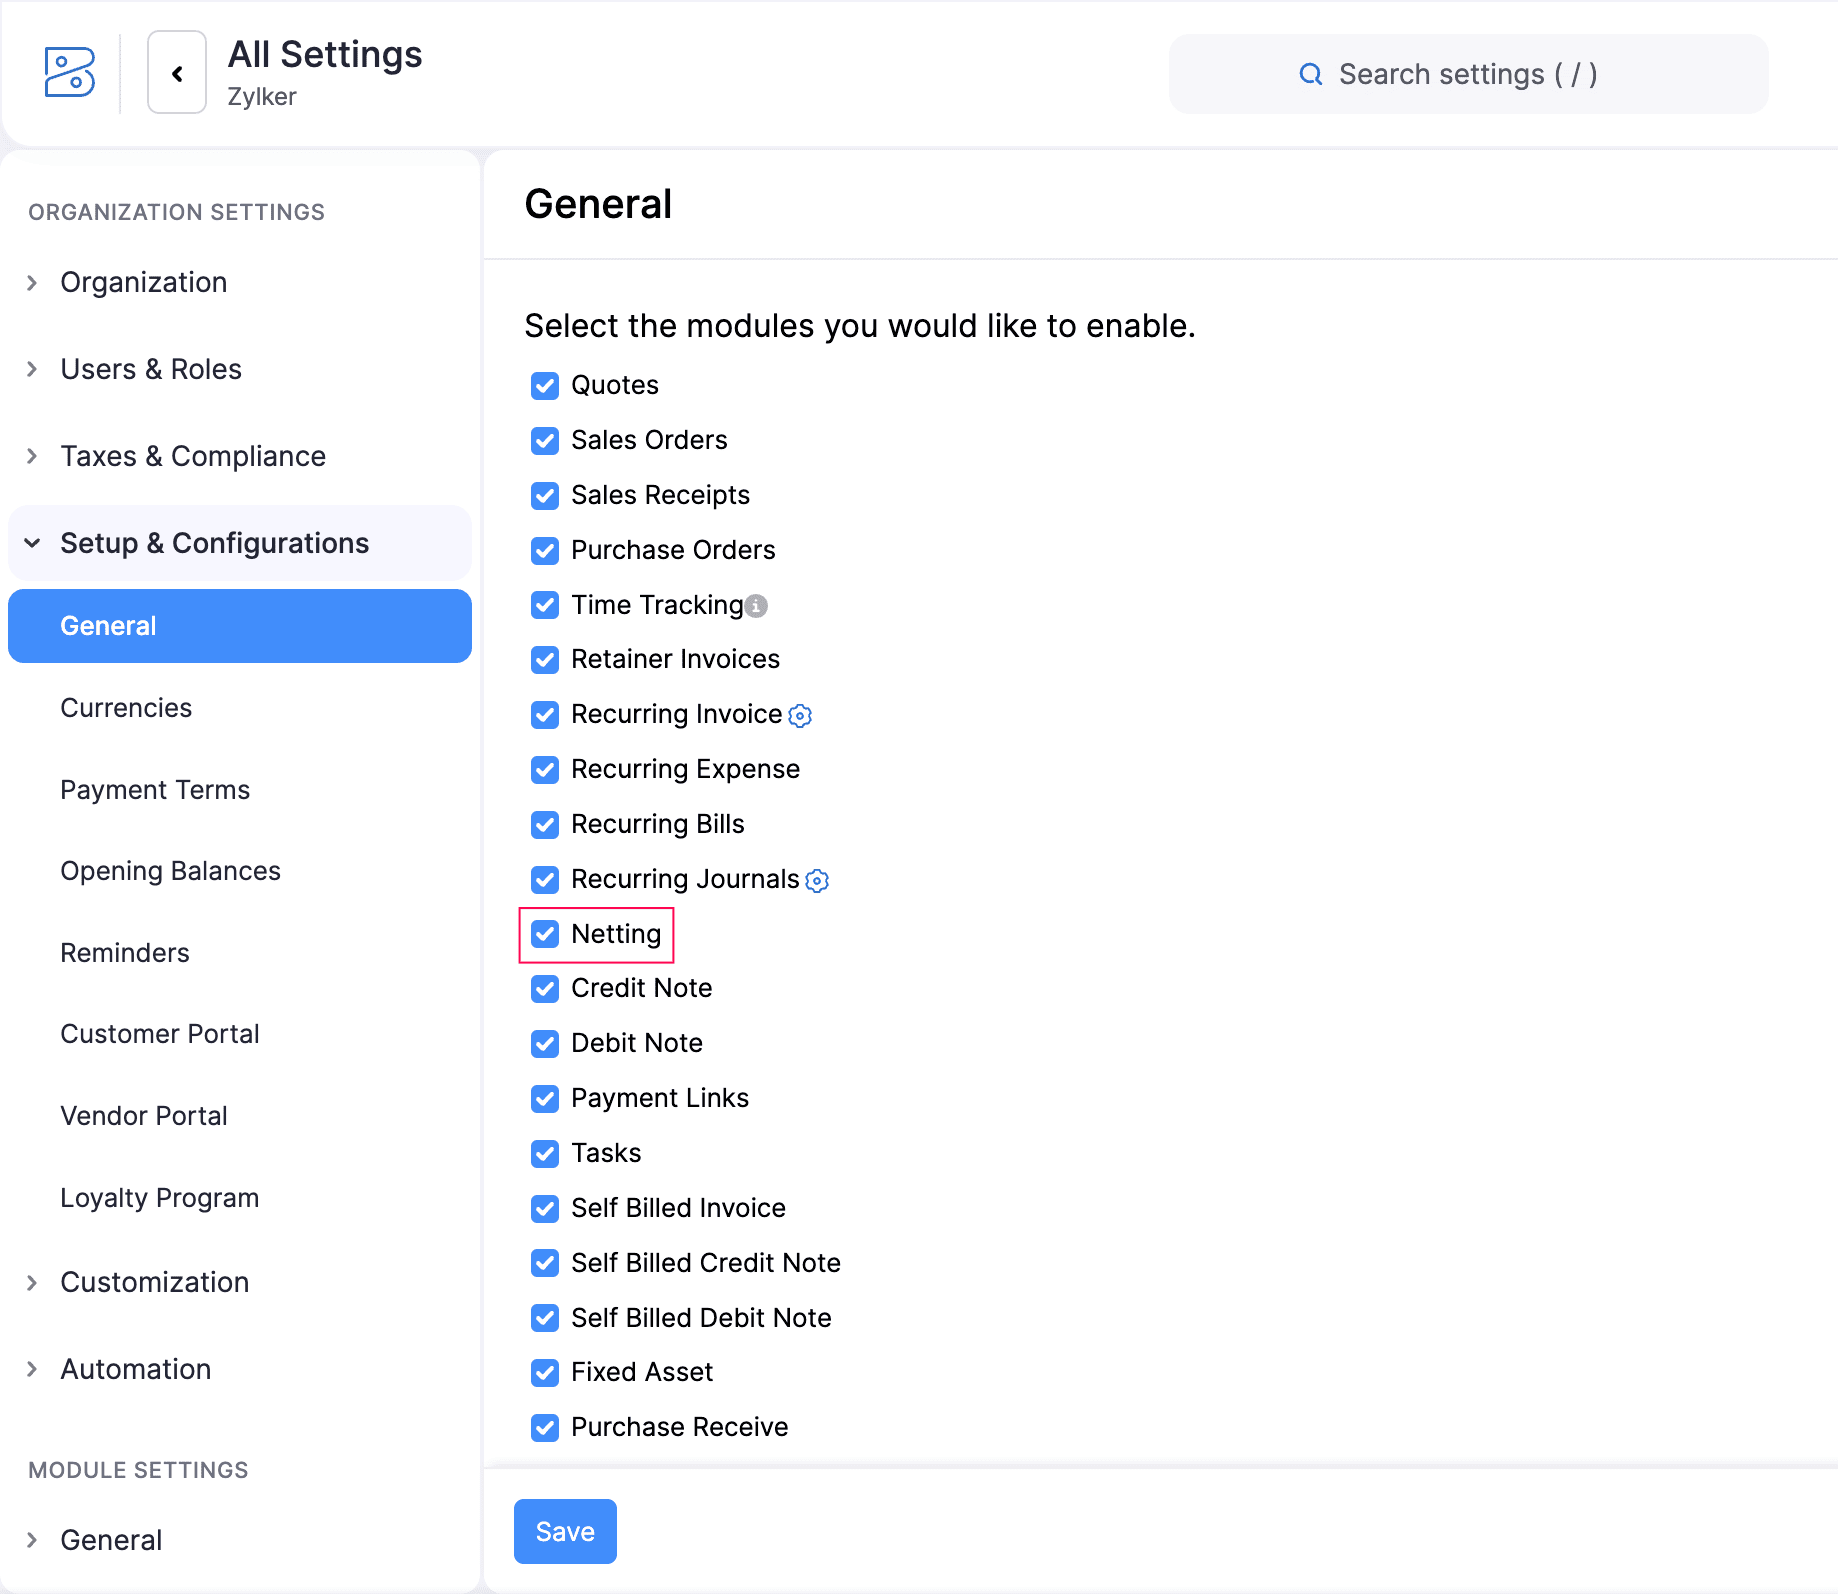1838x1594 pixels.
Task: Click the back arrow beside All Settings
Action: pyautogui.click(x=177, y=73)
